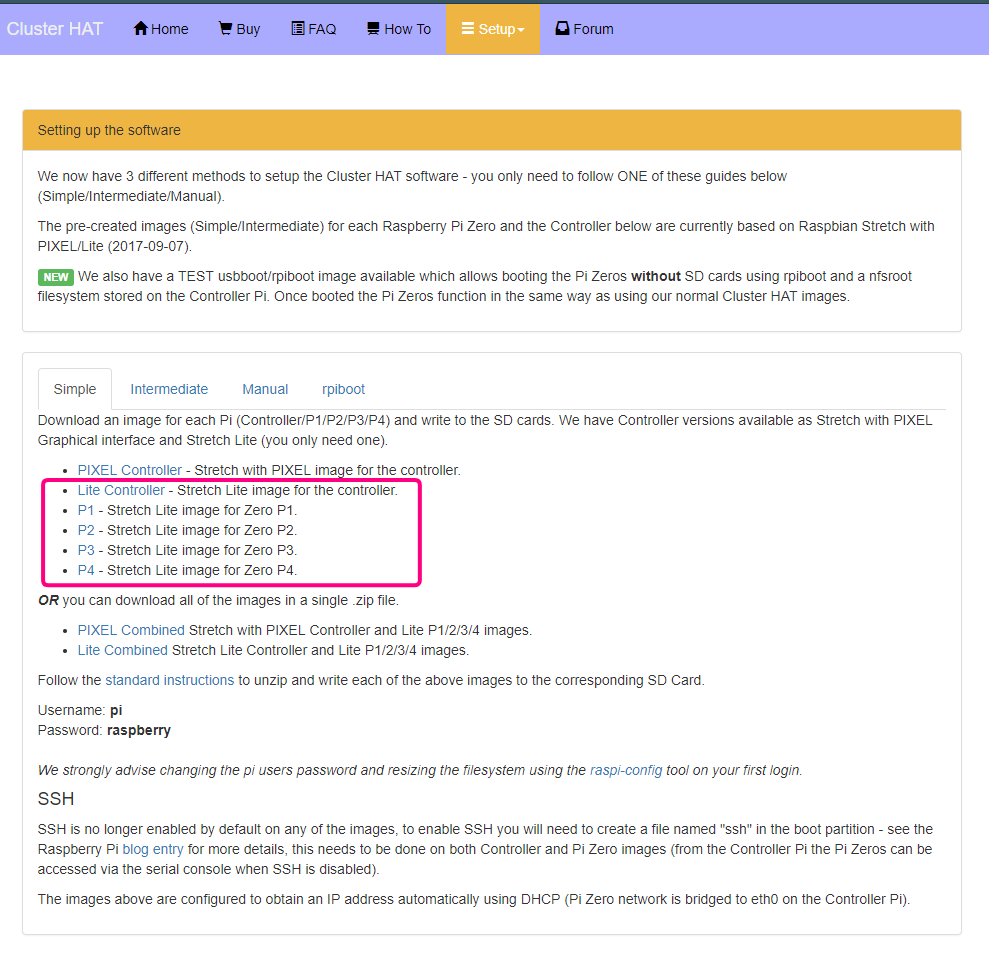The image size is (989, 955).
Task: Click the green NEW badge
Action: point(56,277)
